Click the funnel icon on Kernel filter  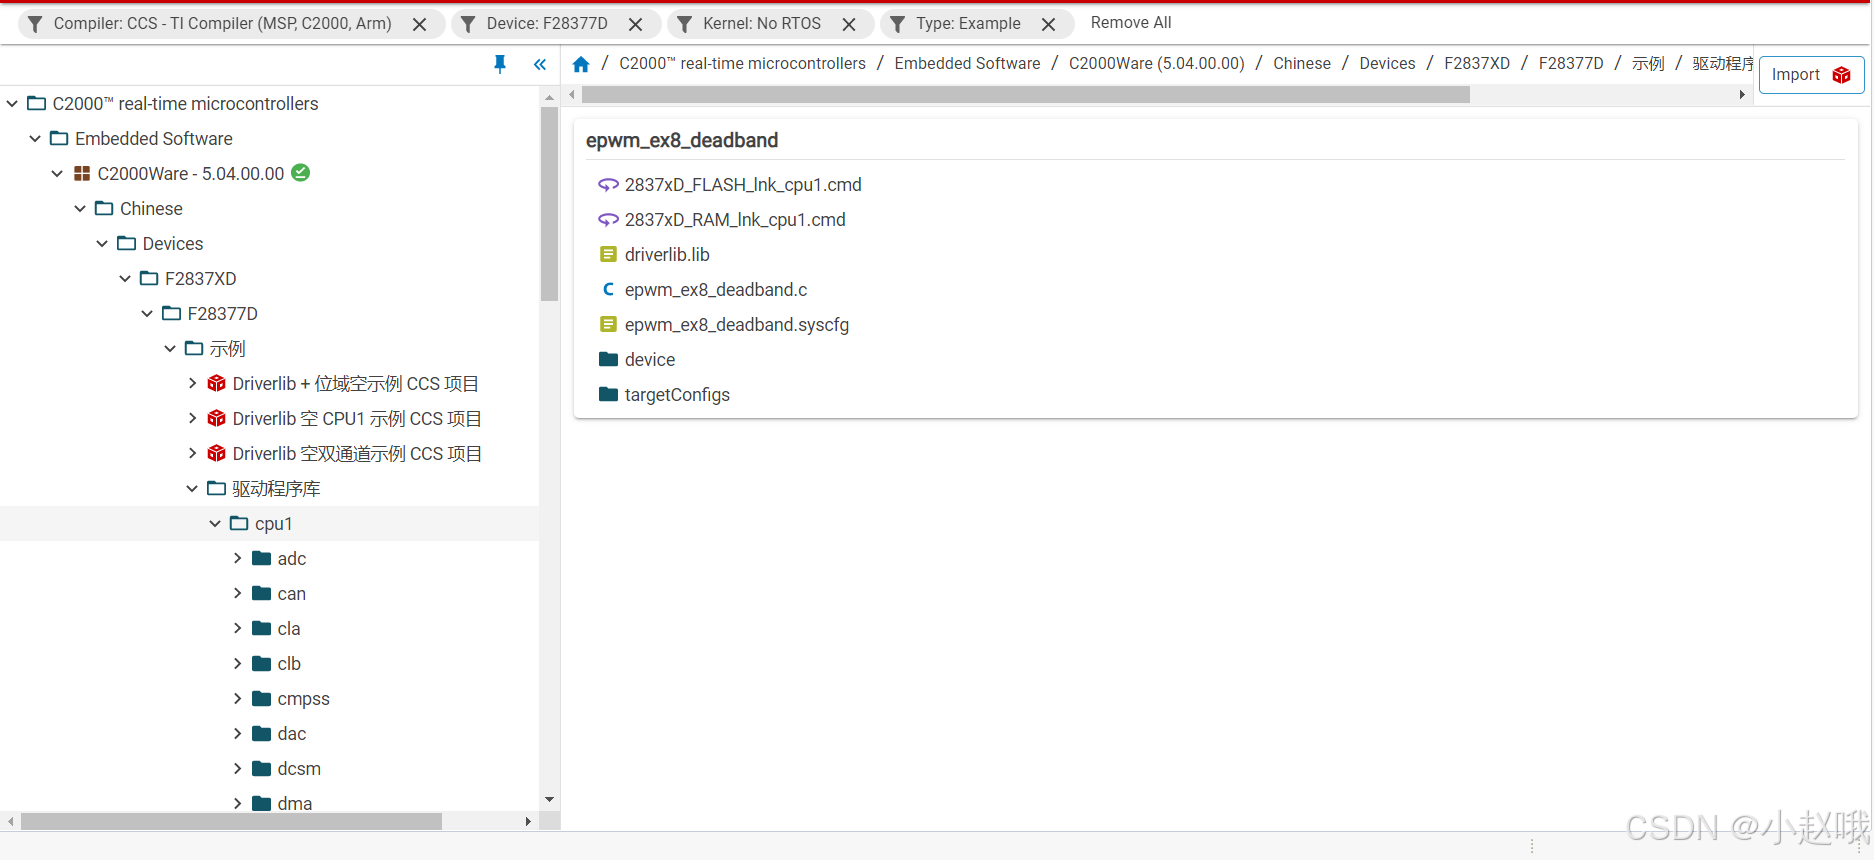click(x=685, y=24)
